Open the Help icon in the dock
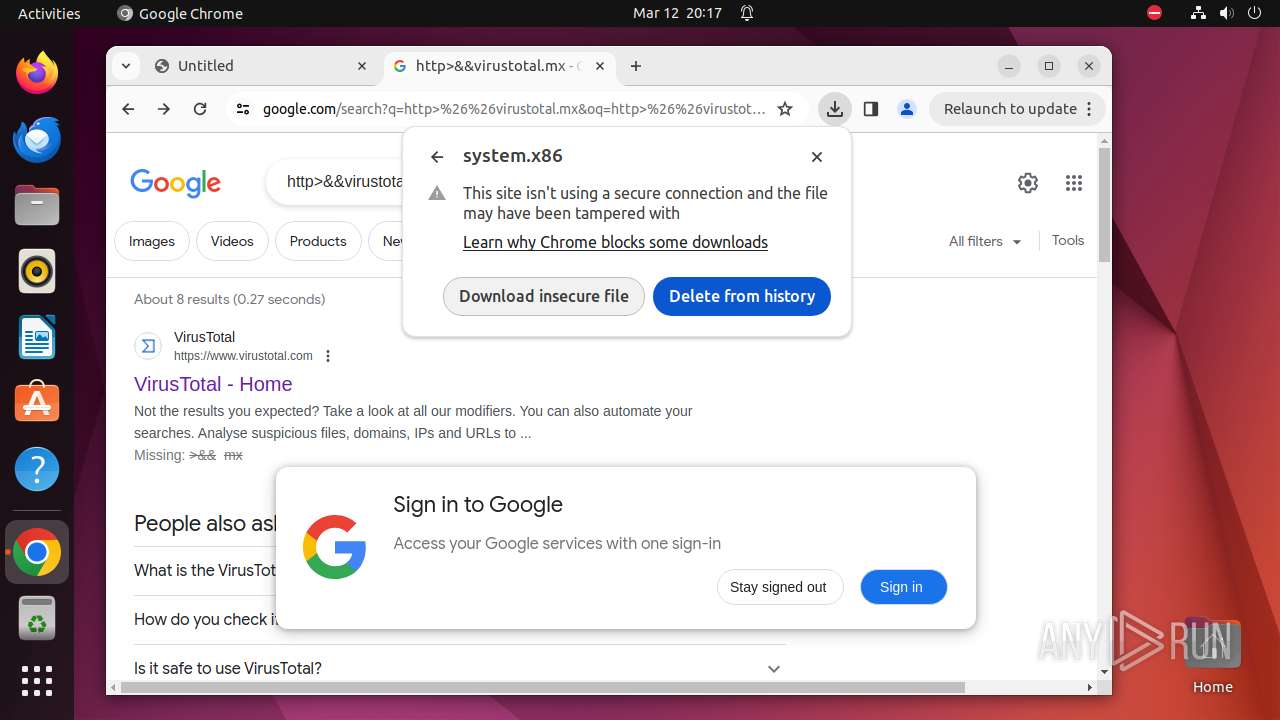This screenshot has width=1280, height=720. (x=37, y=469)
